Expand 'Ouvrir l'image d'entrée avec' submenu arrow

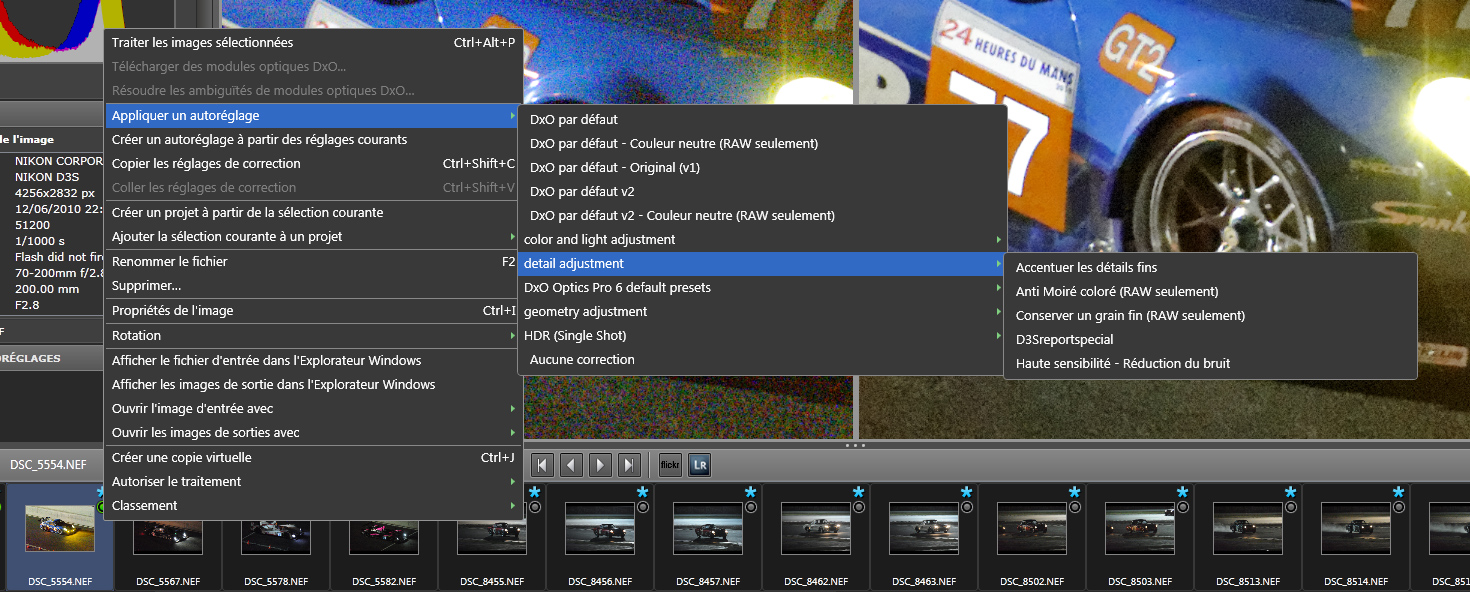click(x=513, y=409)
